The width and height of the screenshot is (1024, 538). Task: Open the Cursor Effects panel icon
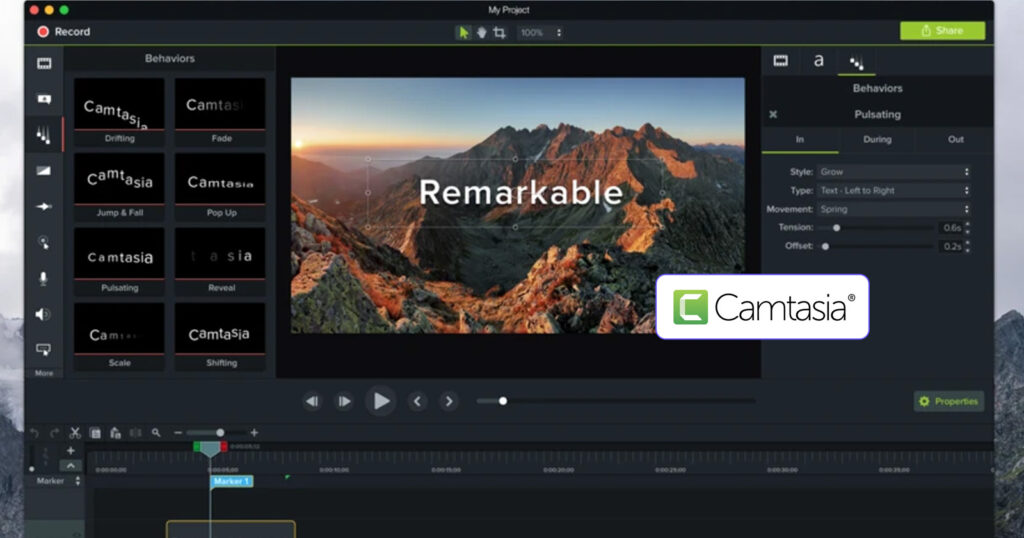43,242
